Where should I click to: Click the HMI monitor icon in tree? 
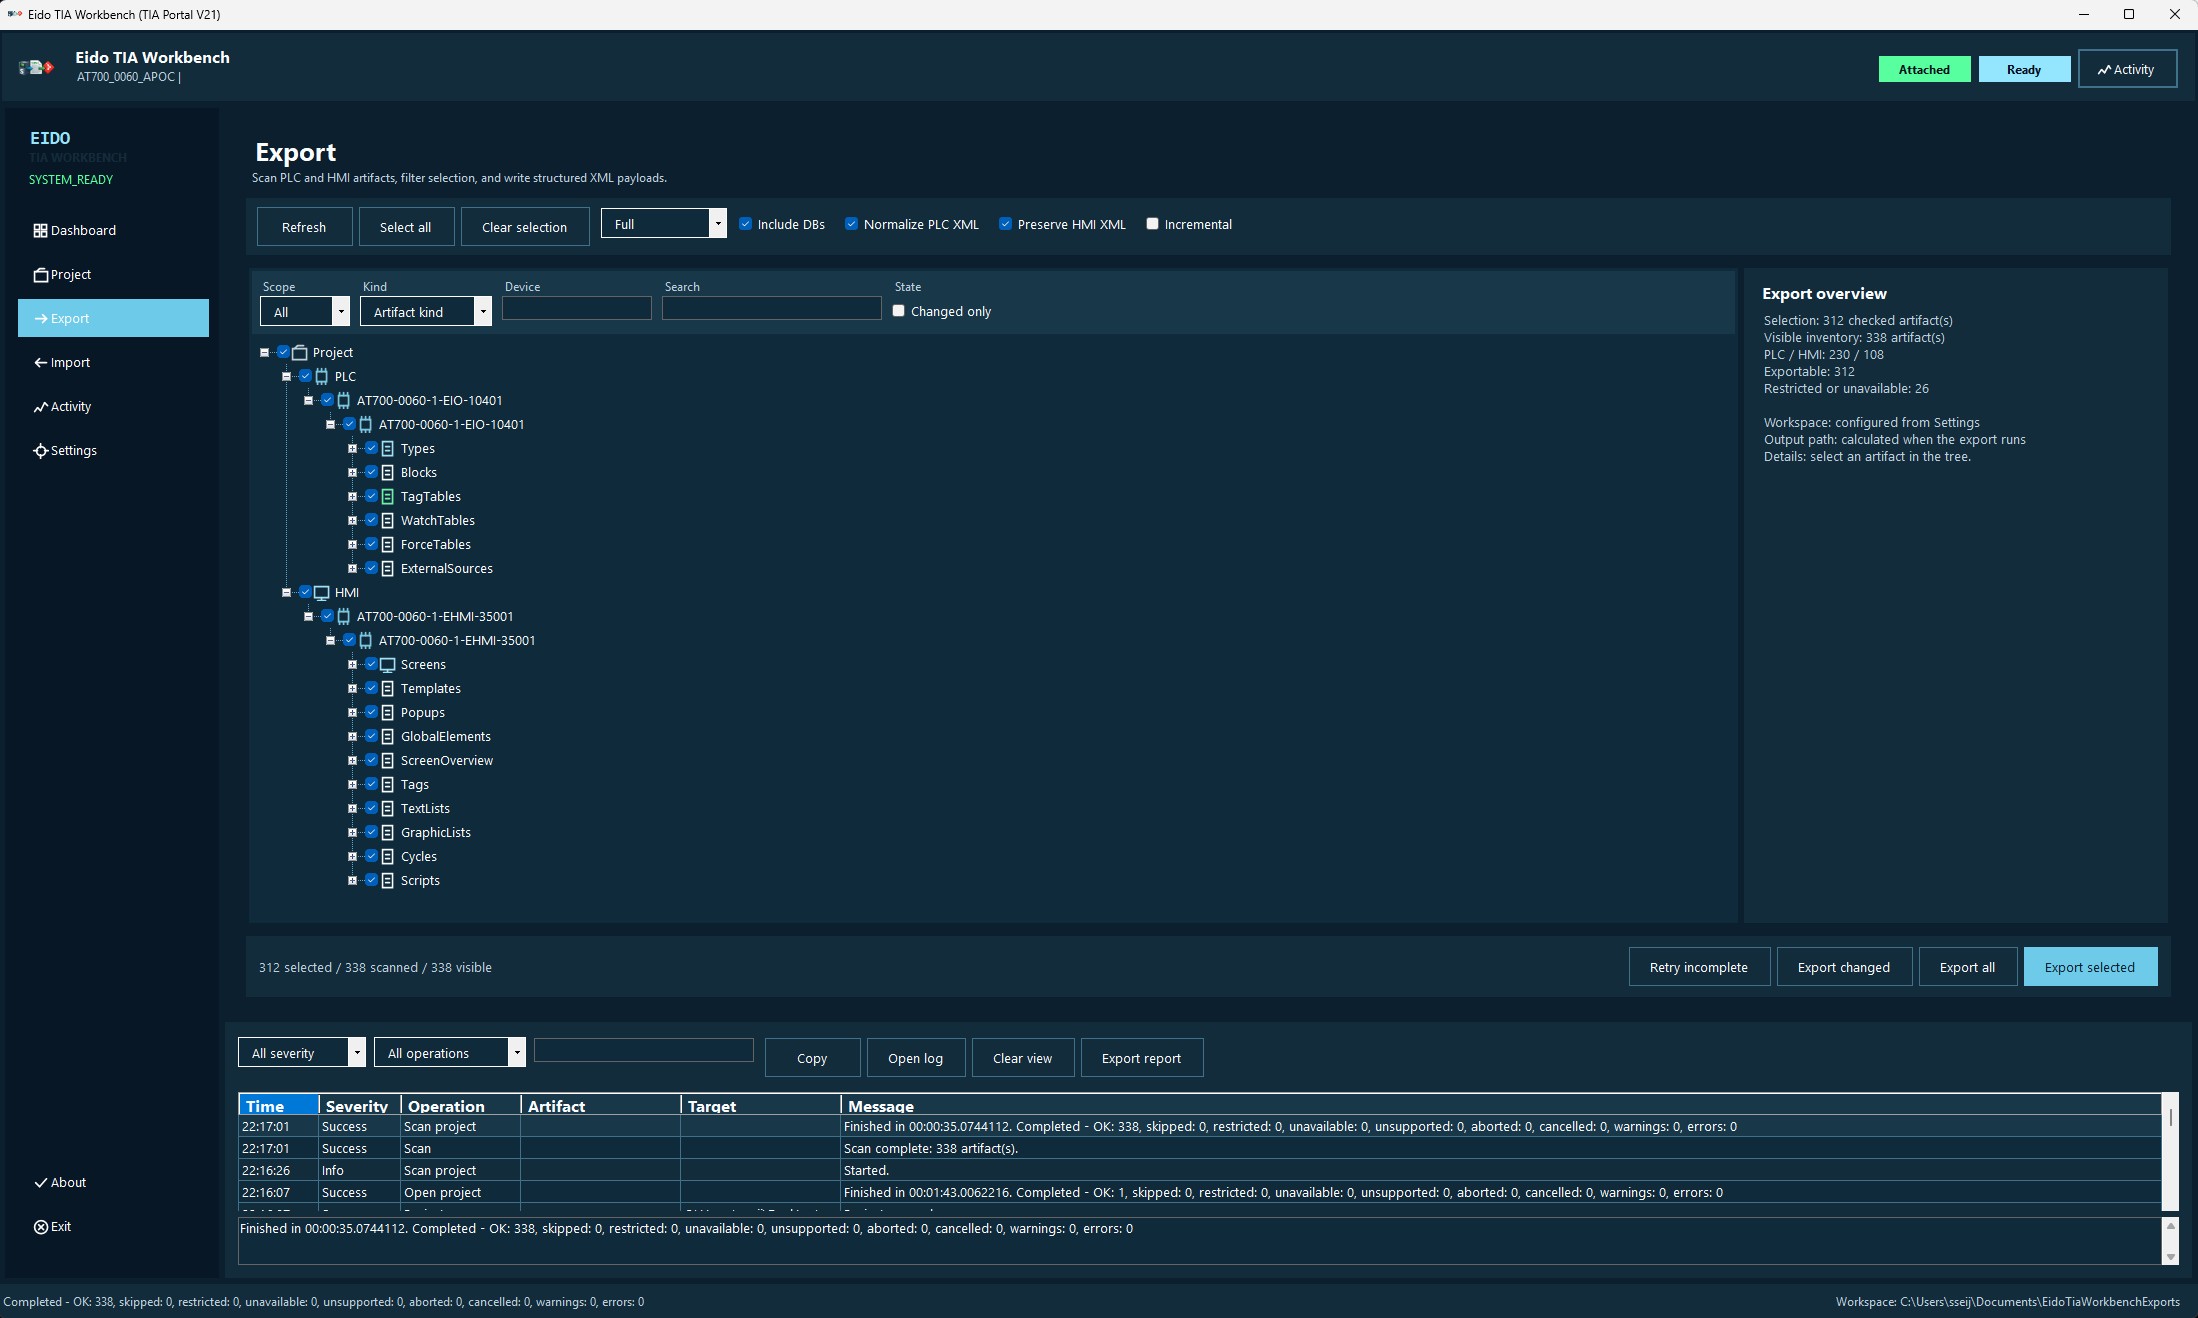[321, 593]
